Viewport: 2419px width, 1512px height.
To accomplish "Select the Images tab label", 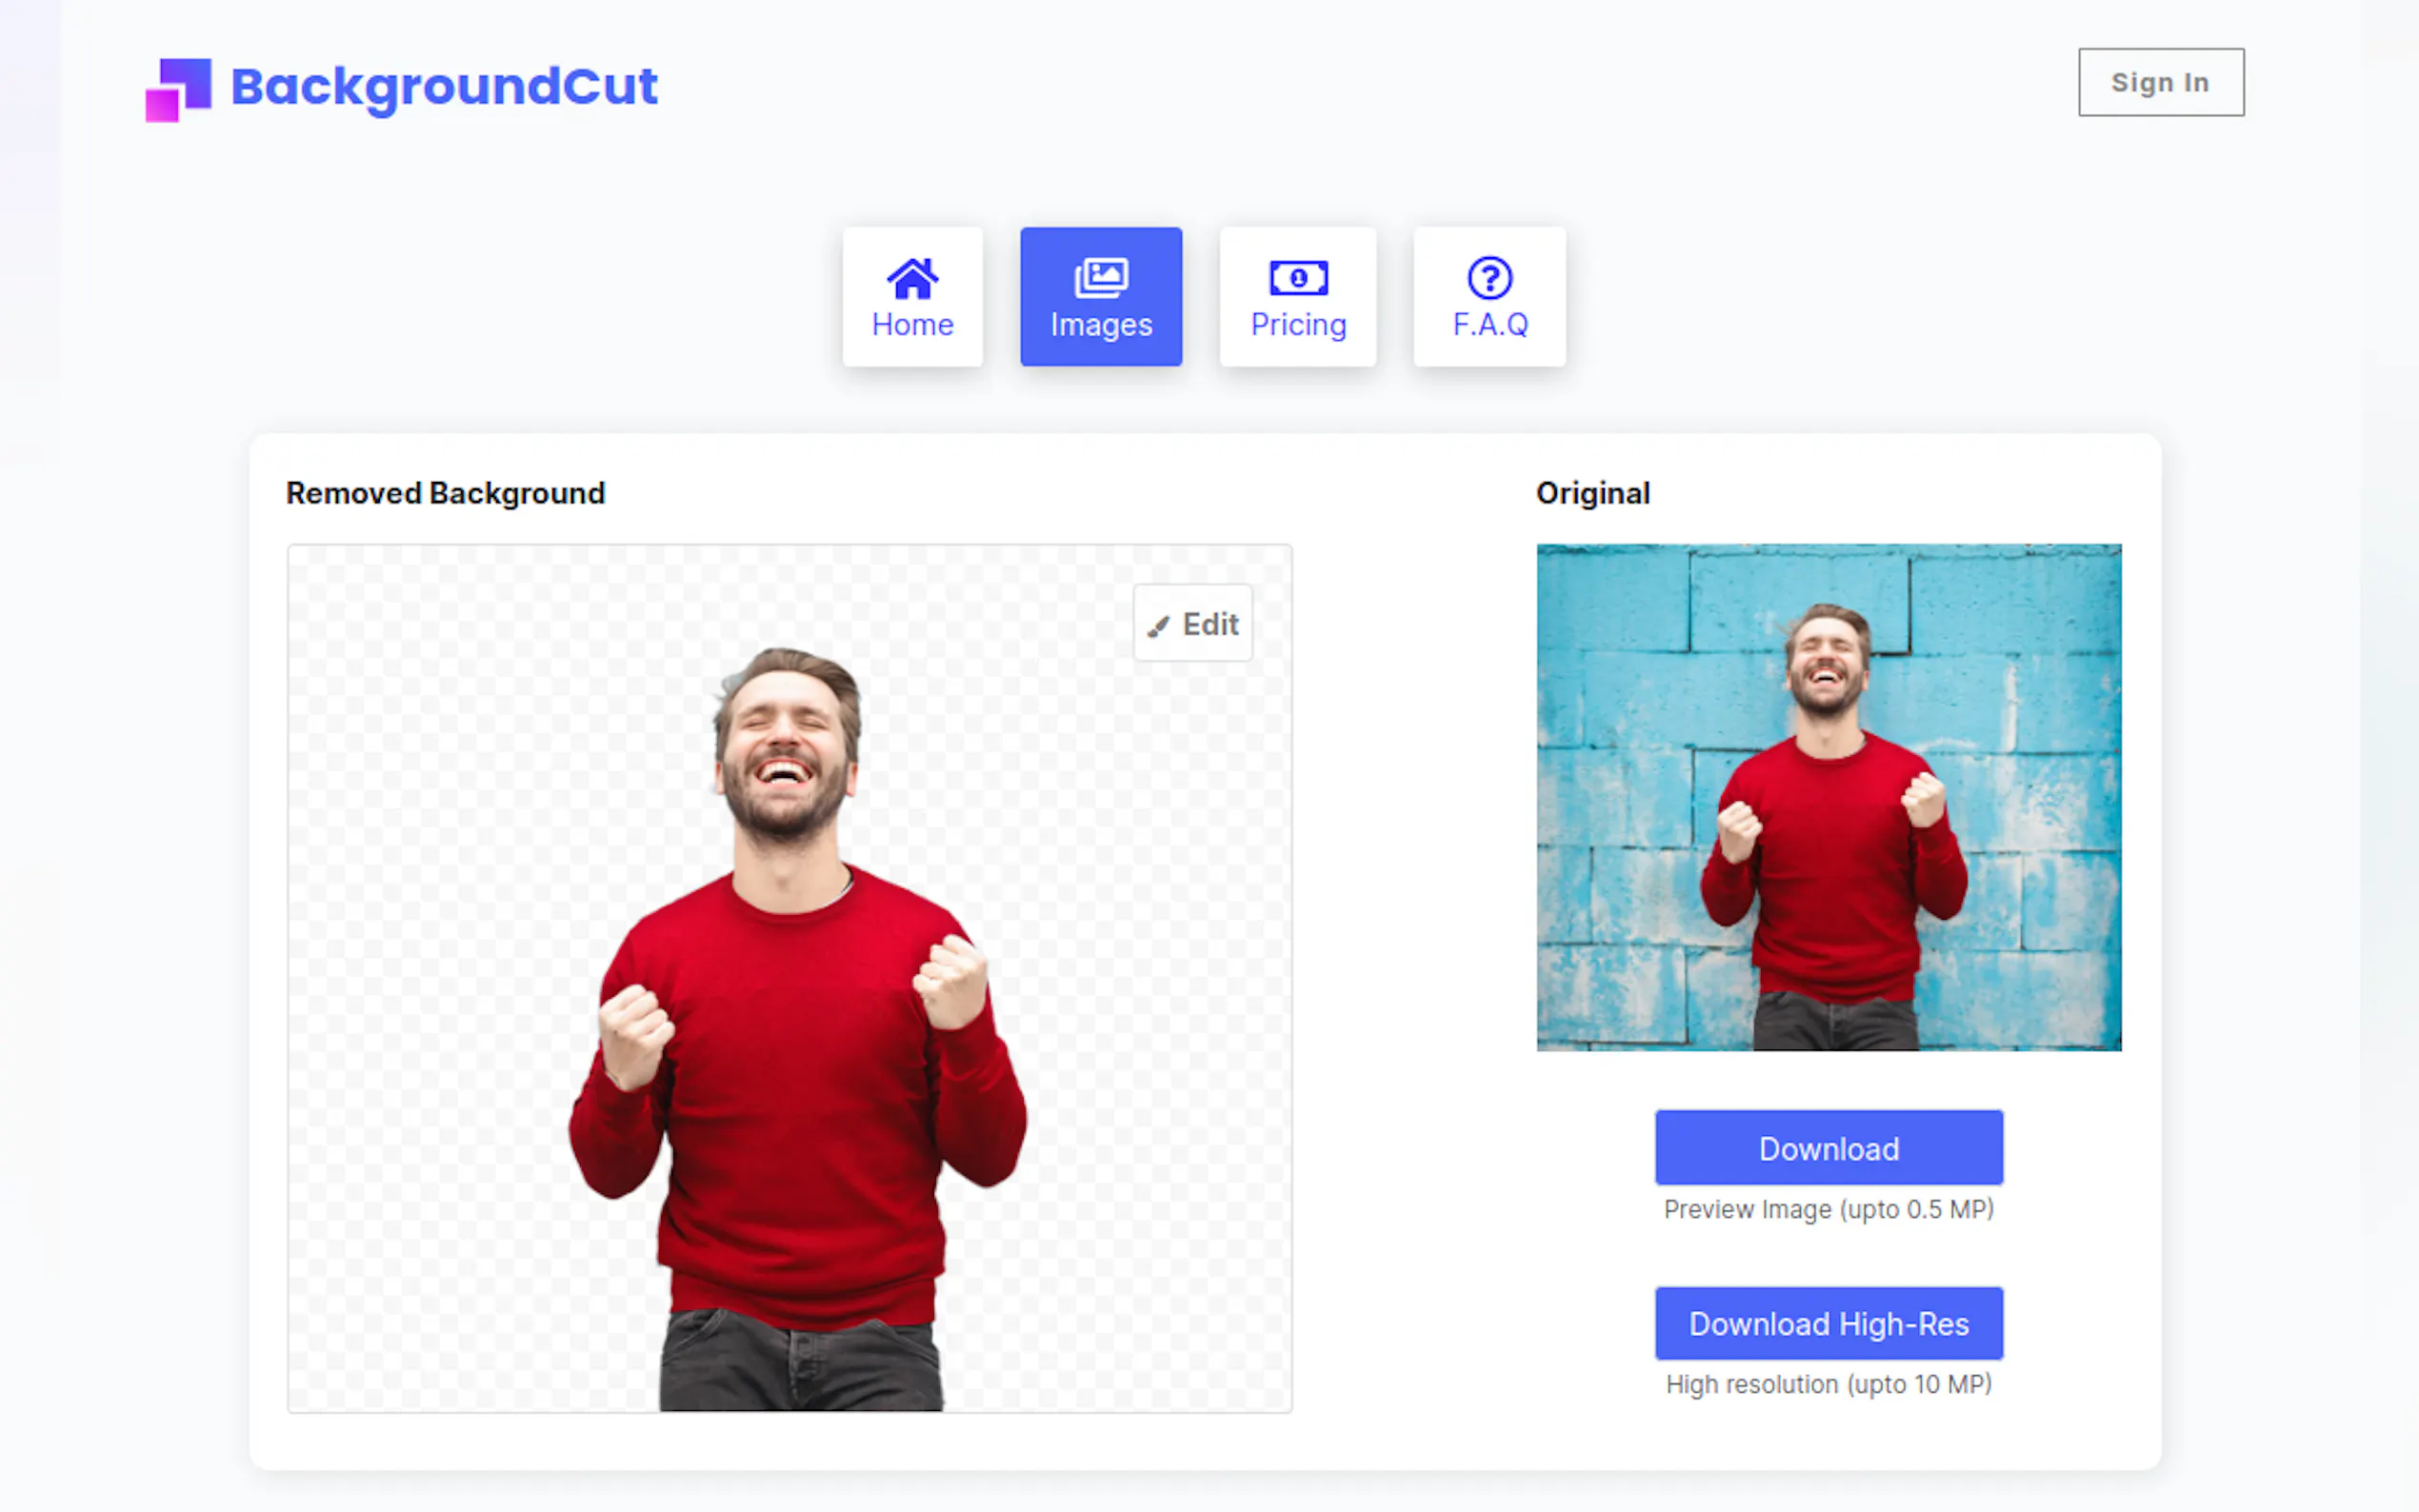I will click(x=1100, y=325).
